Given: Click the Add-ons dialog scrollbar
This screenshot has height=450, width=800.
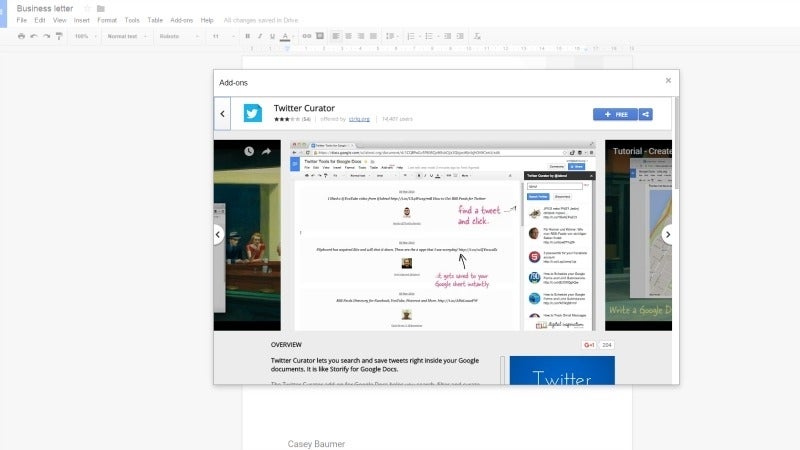Looking at the screenshot, I should point(677,143).
